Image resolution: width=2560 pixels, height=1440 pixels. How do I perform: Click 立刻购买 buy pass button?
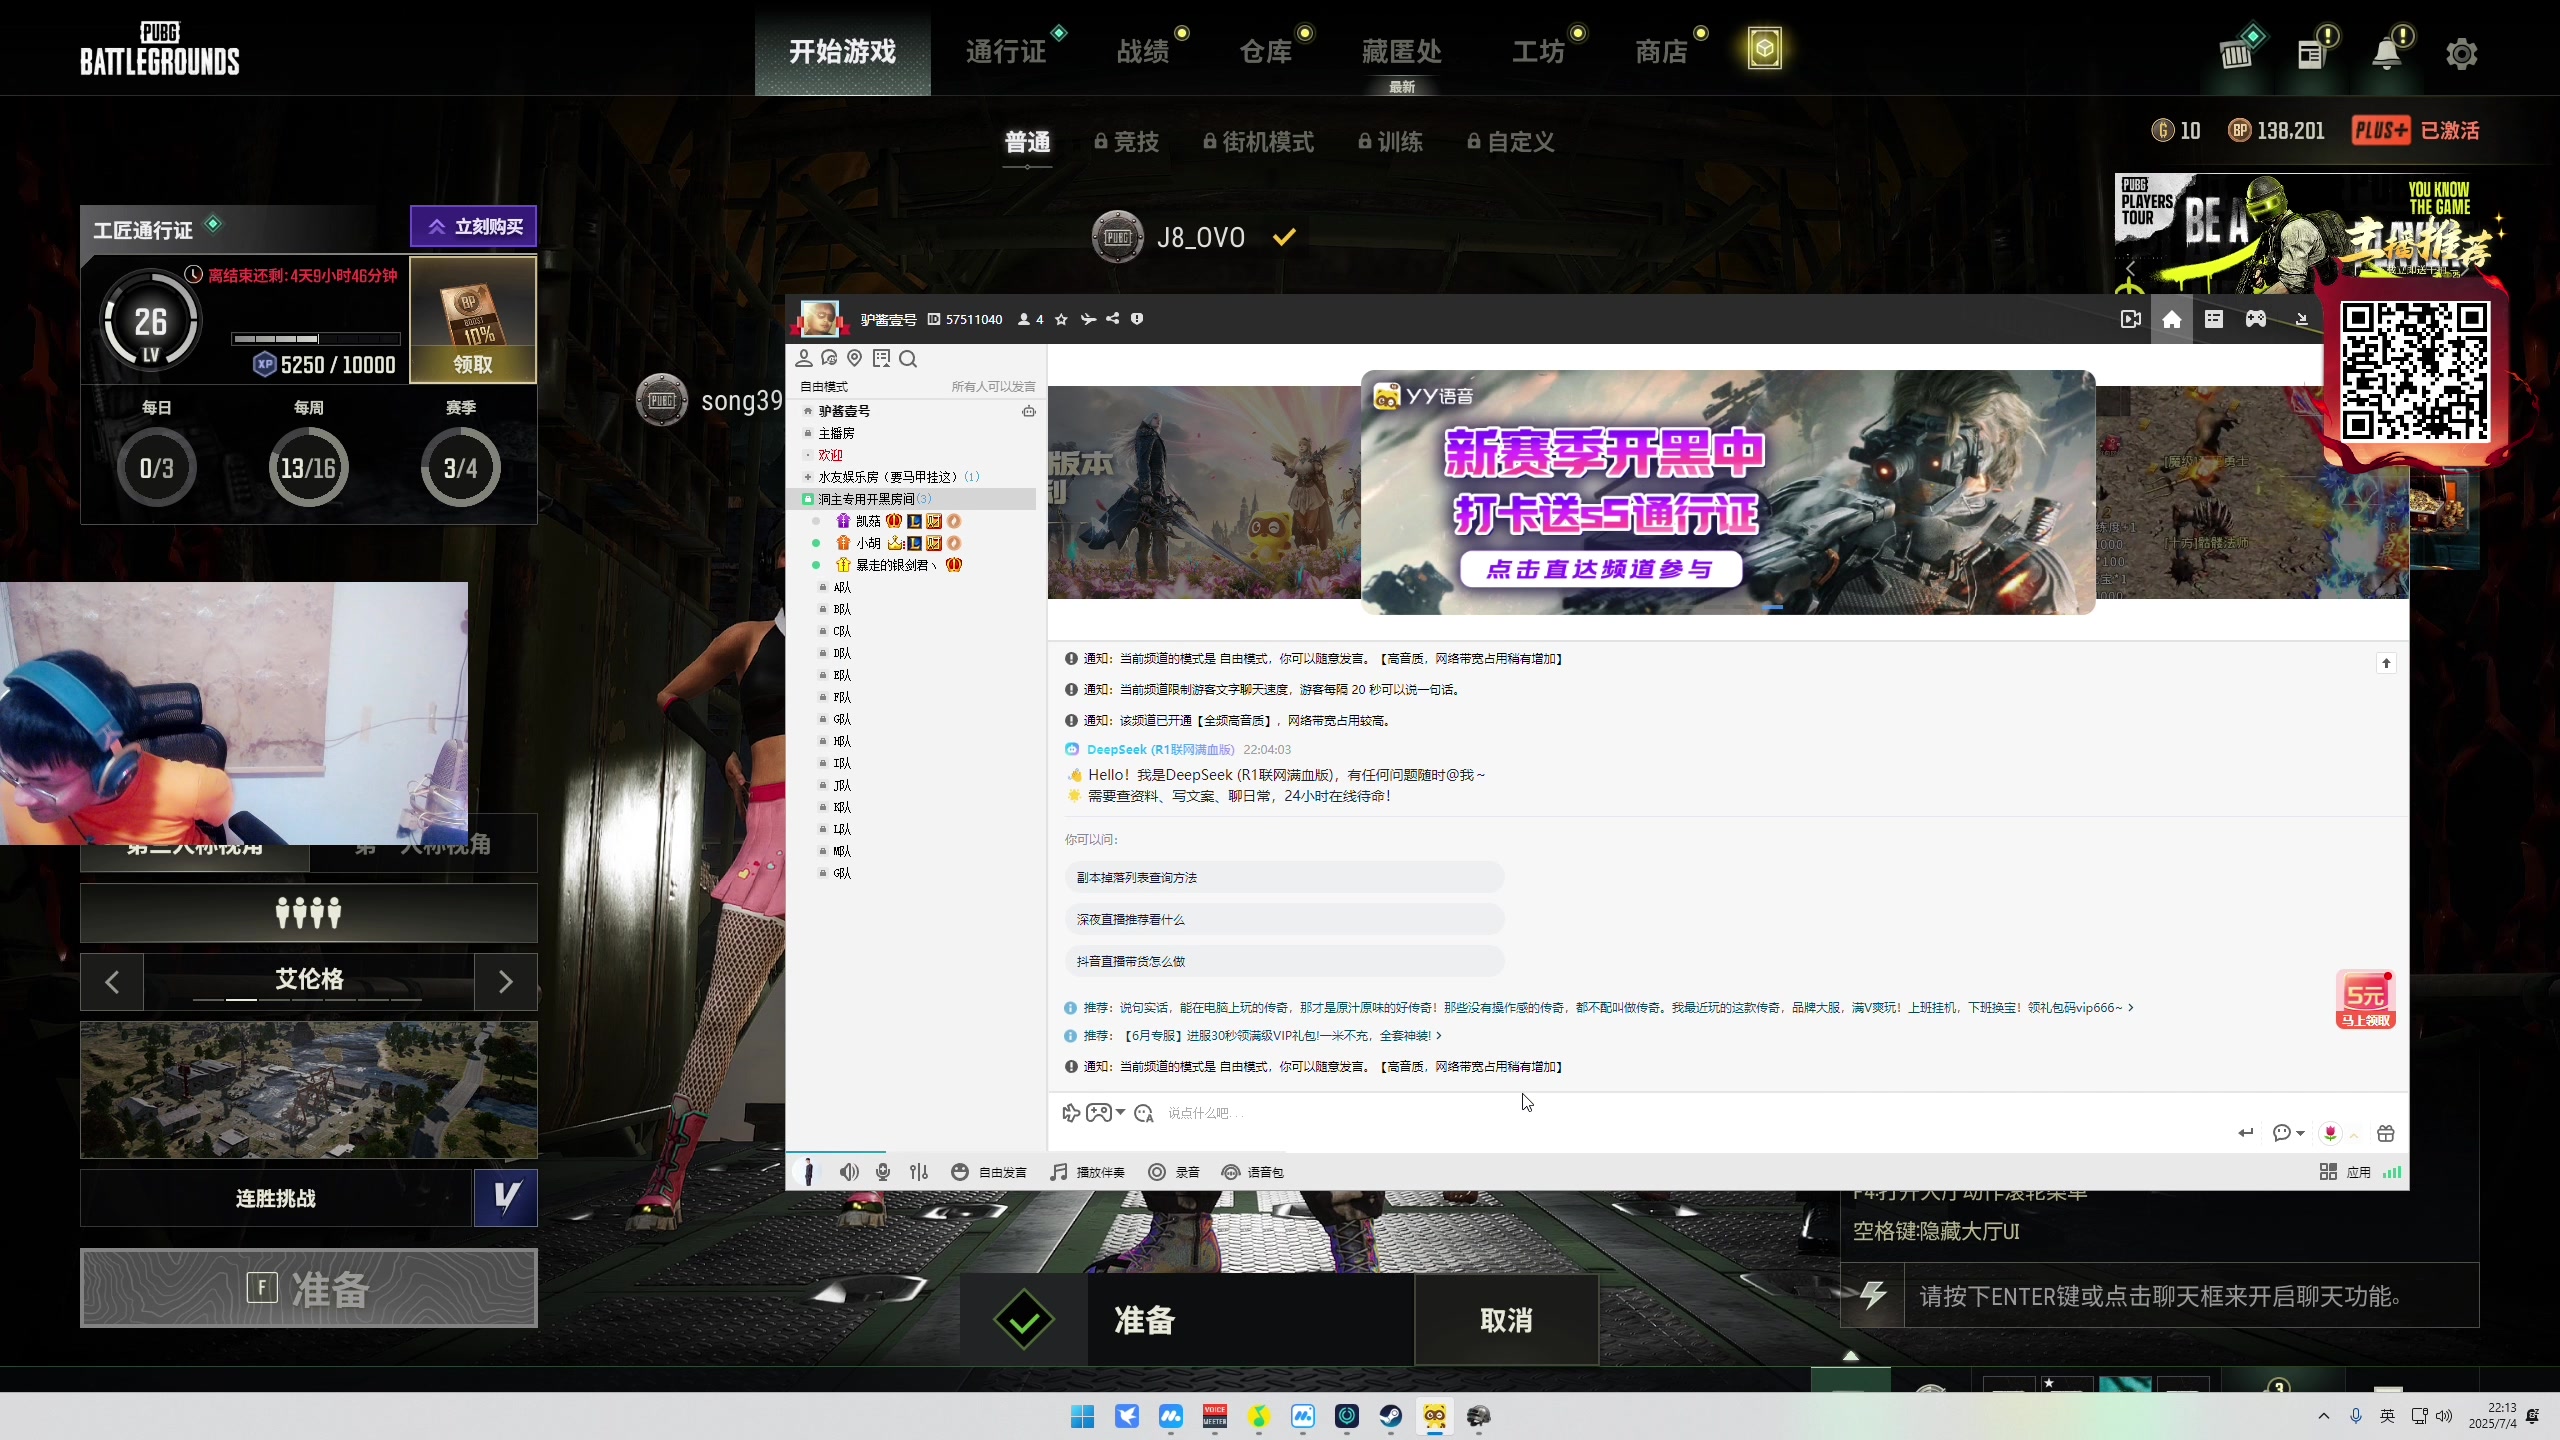[x=474, y=227]
